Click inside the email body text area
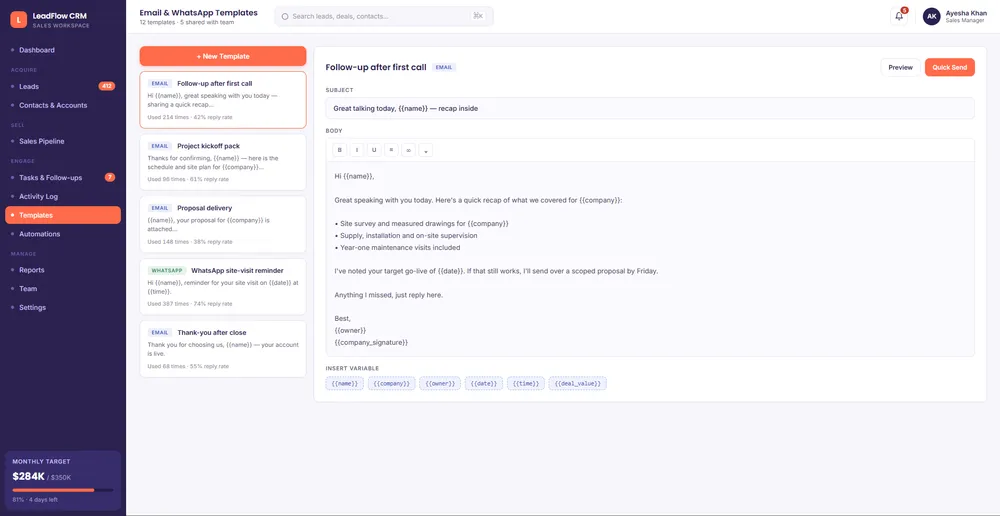The height and width of the screenshot is (516, 1000). point(650,259)
